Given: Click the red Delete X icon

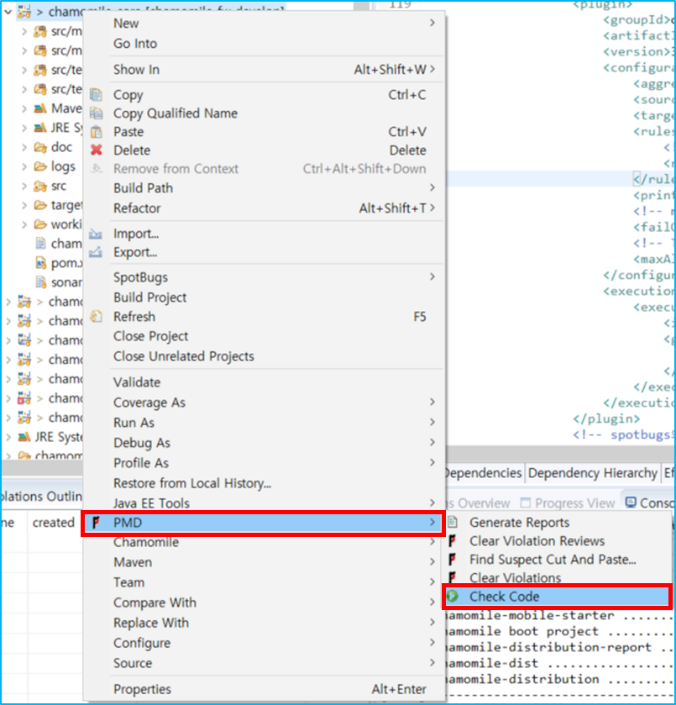Looking at the screenshot, I should coord(96,151).
